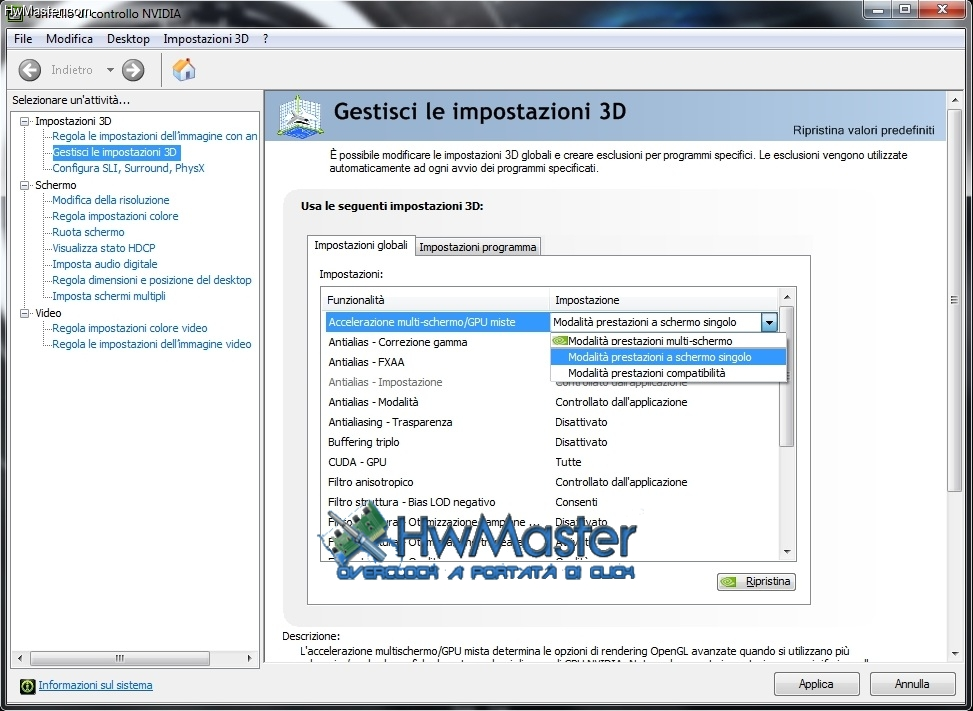Click main panel scroll down arrow
Viewport: 973px width, 711px height.
954,653
